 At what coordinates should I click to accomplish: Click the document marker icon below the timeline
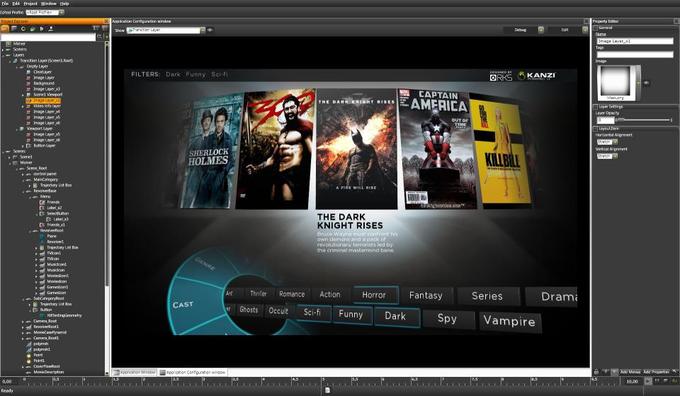(x=327, y=390)
